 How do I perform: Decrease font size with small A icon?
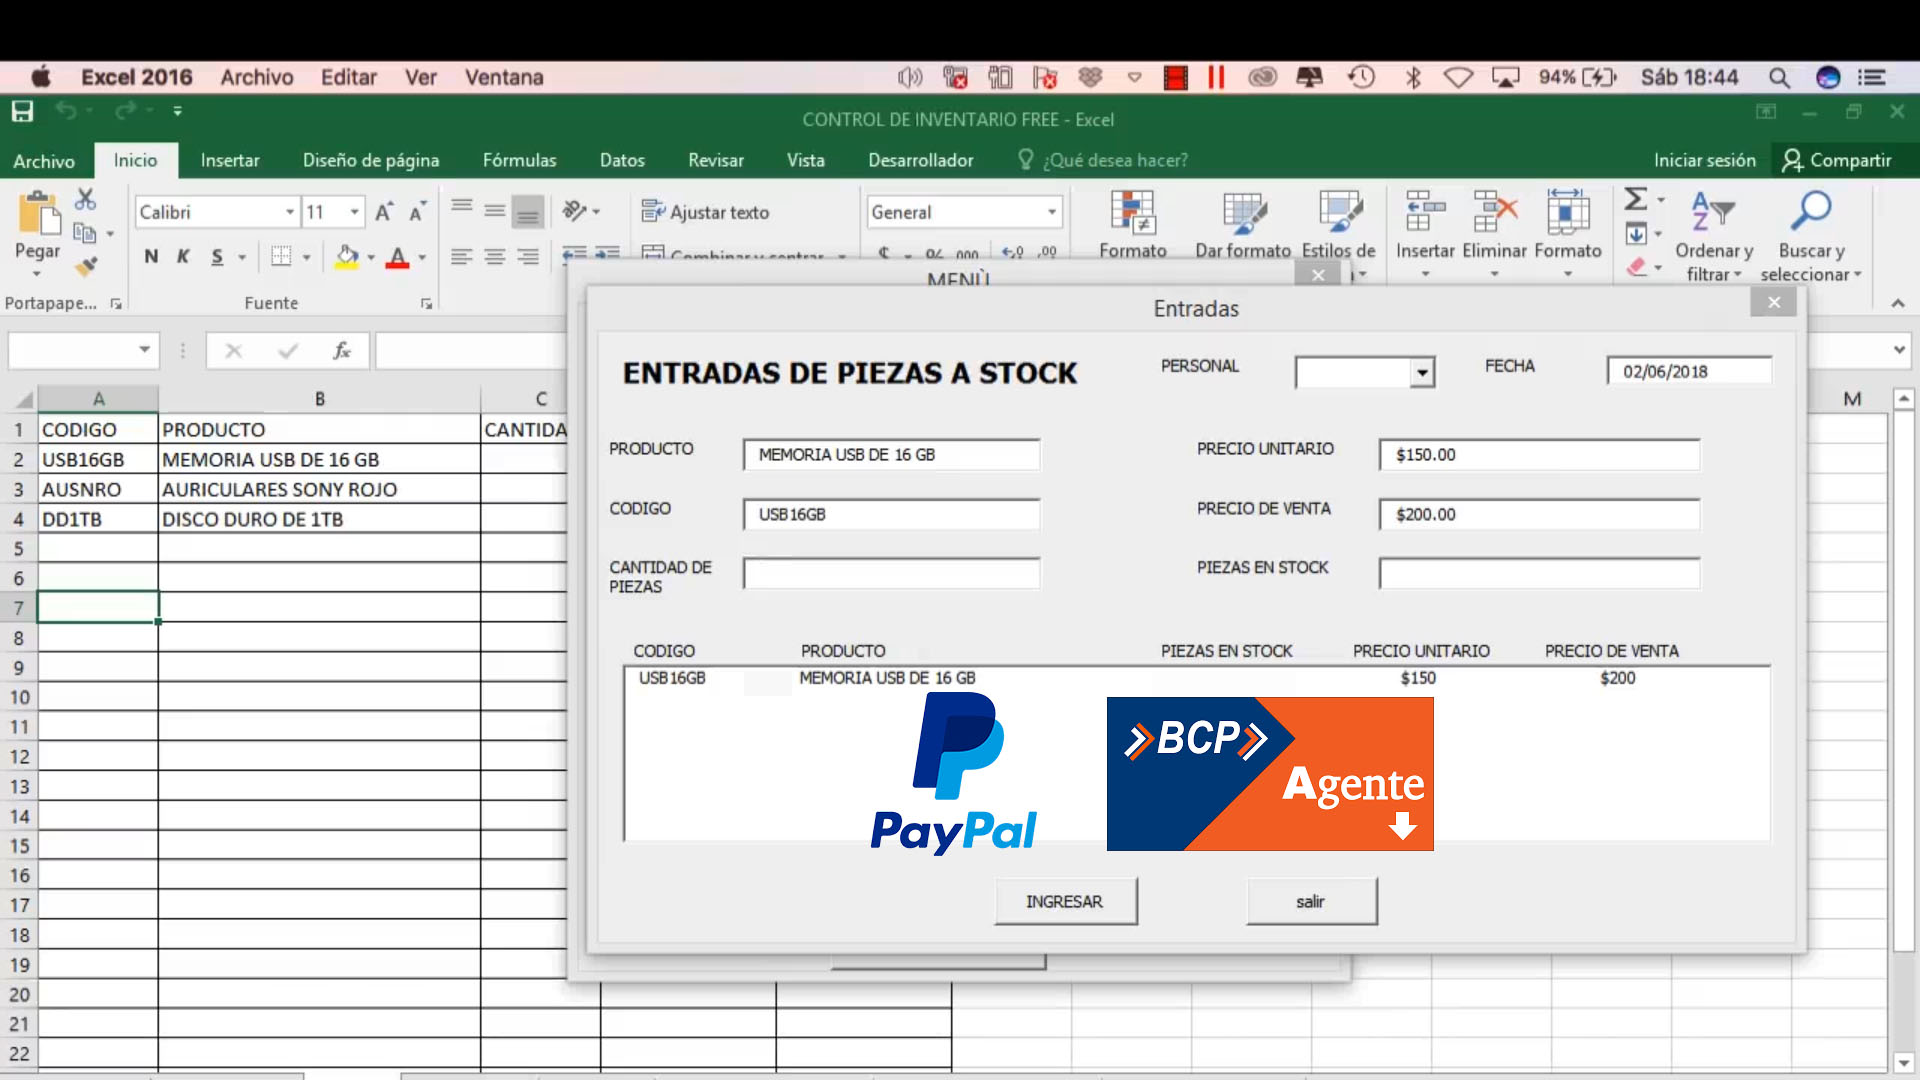[418, 212]
